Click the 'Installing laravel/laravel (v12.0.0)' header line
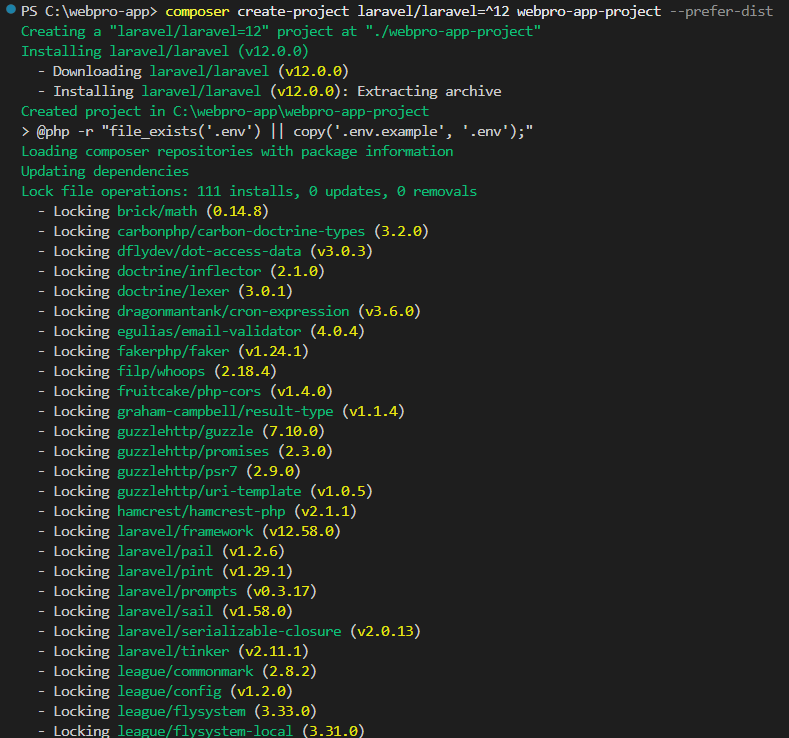Screen dimensions: 789x738 pyautogui.click(x=165, y=51)
